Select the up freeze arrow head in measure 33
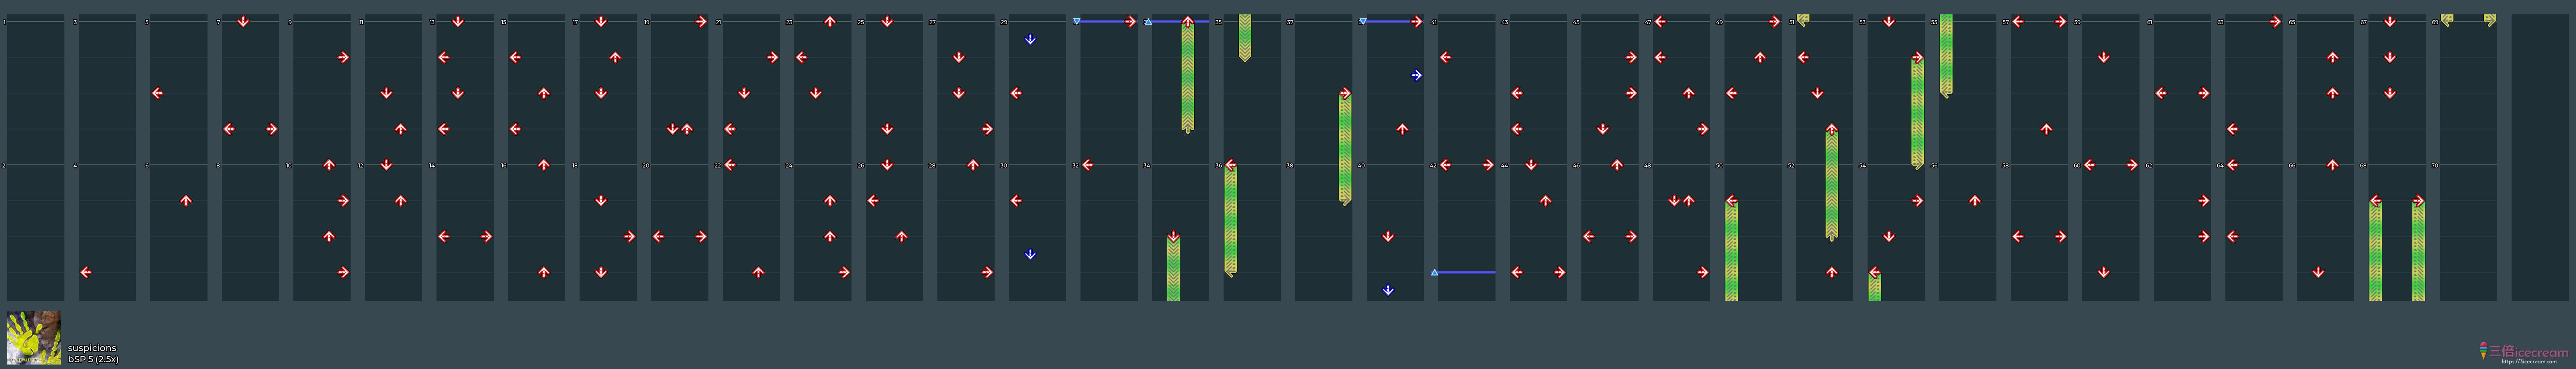 (x=1187, y=21)
